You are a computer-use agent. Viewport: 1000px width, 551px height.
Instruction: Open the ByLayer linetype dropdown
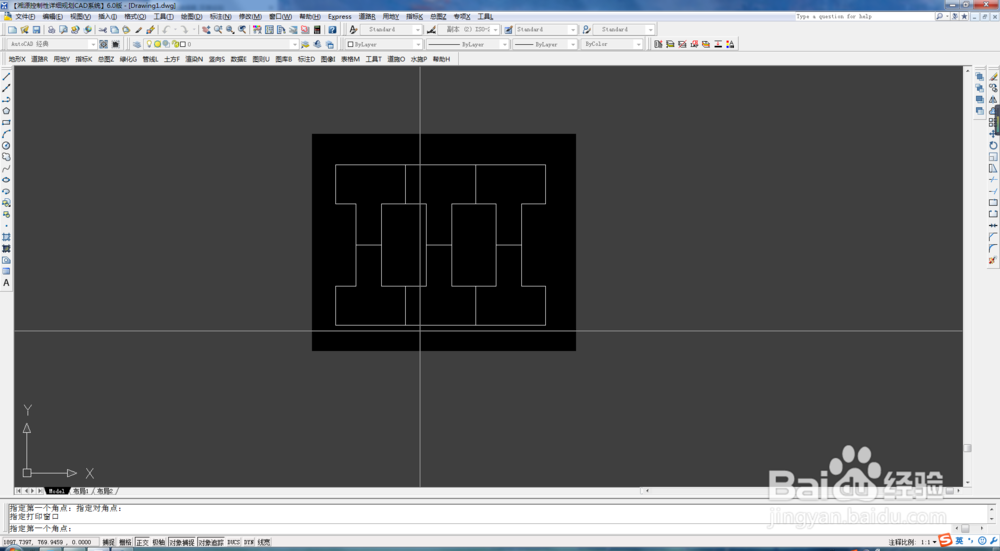pos(467,45)
